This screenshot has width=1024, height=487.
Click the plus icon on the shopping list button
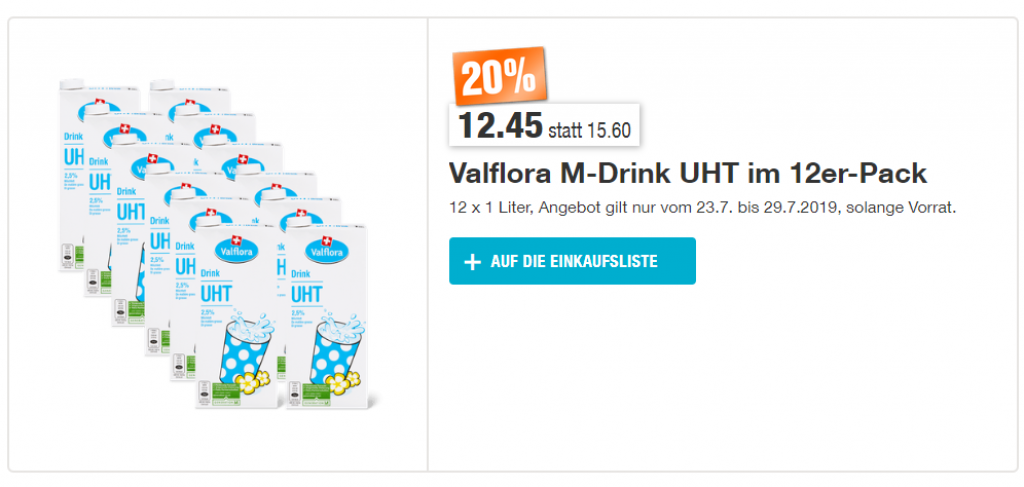pos(473,262)
